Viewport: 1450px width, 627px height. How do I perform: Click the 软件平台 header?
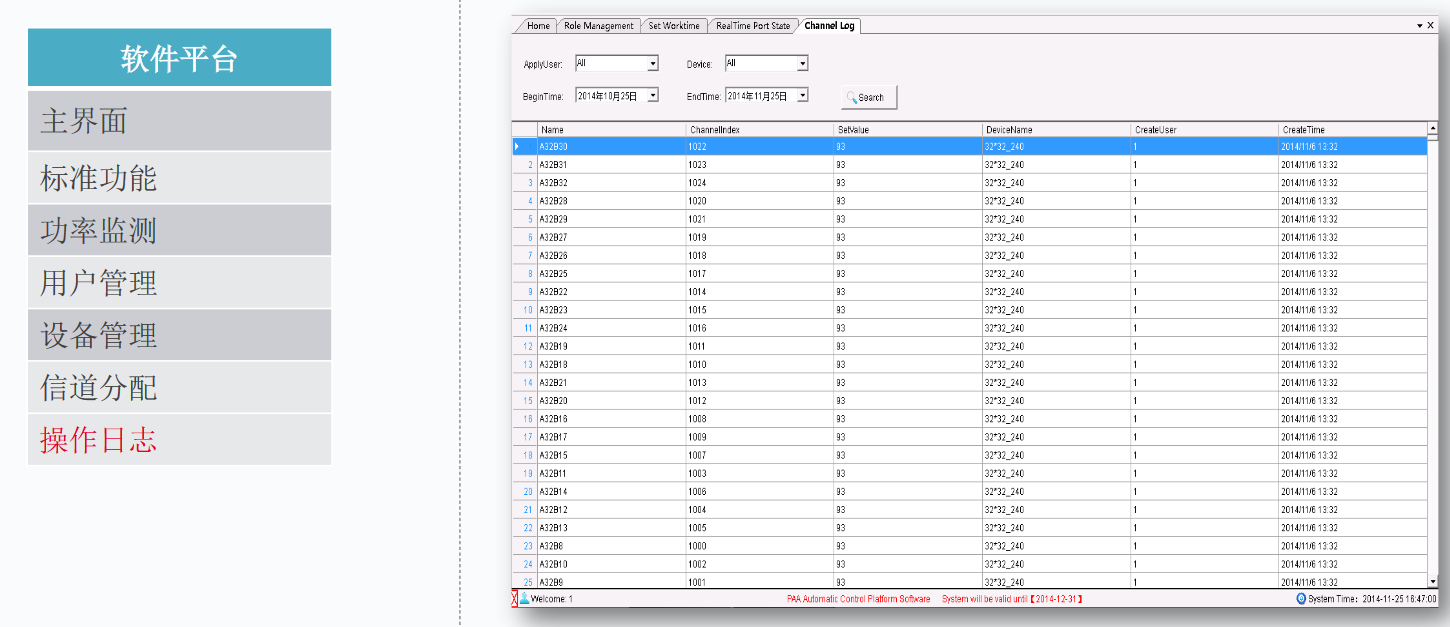[179, 58]
